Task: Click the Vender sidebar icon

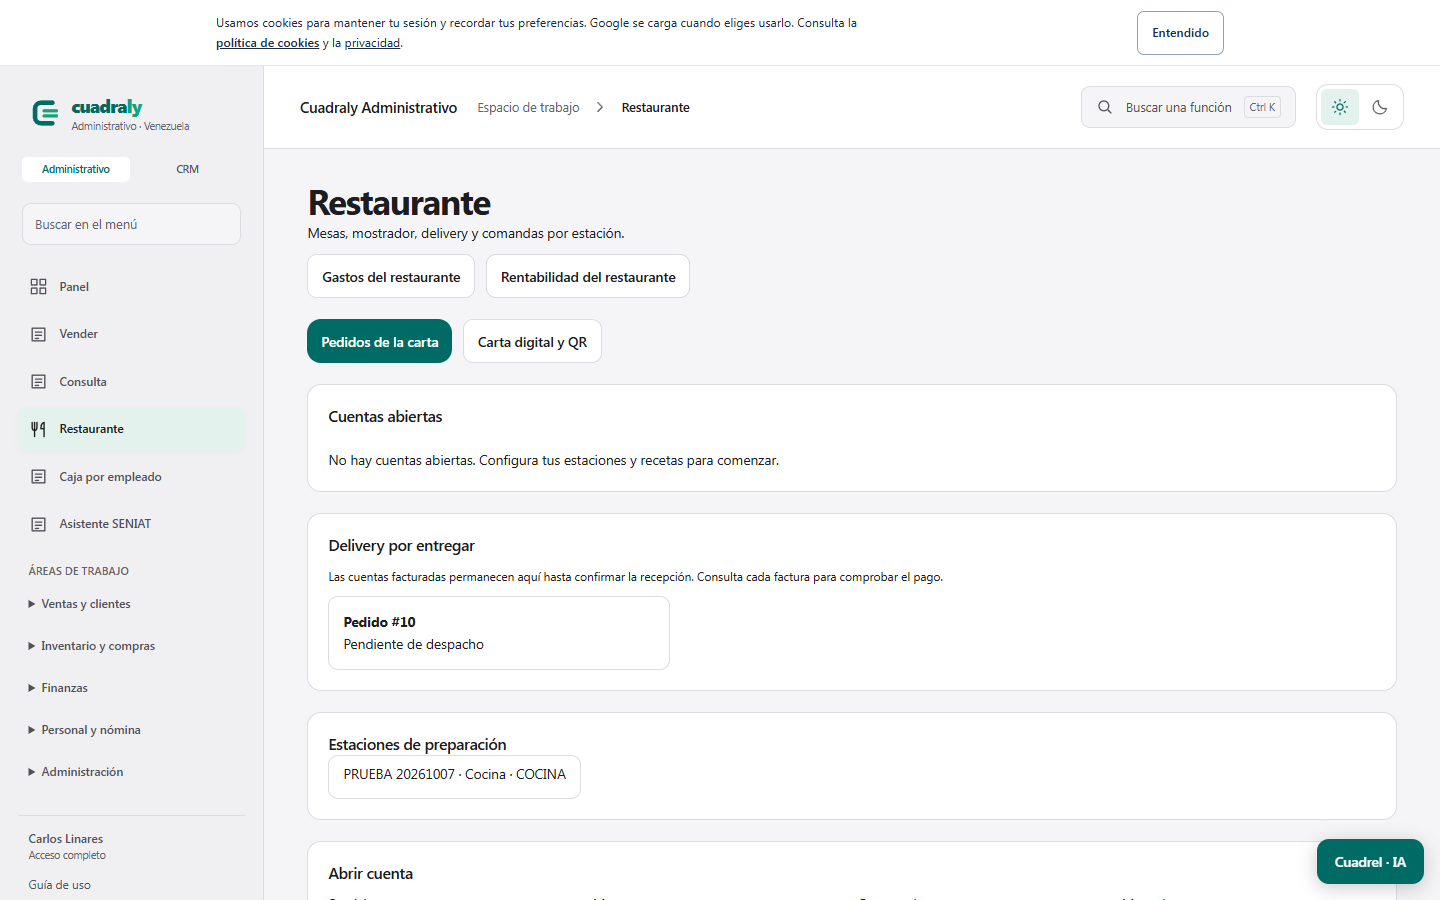Action: point(39,334)
